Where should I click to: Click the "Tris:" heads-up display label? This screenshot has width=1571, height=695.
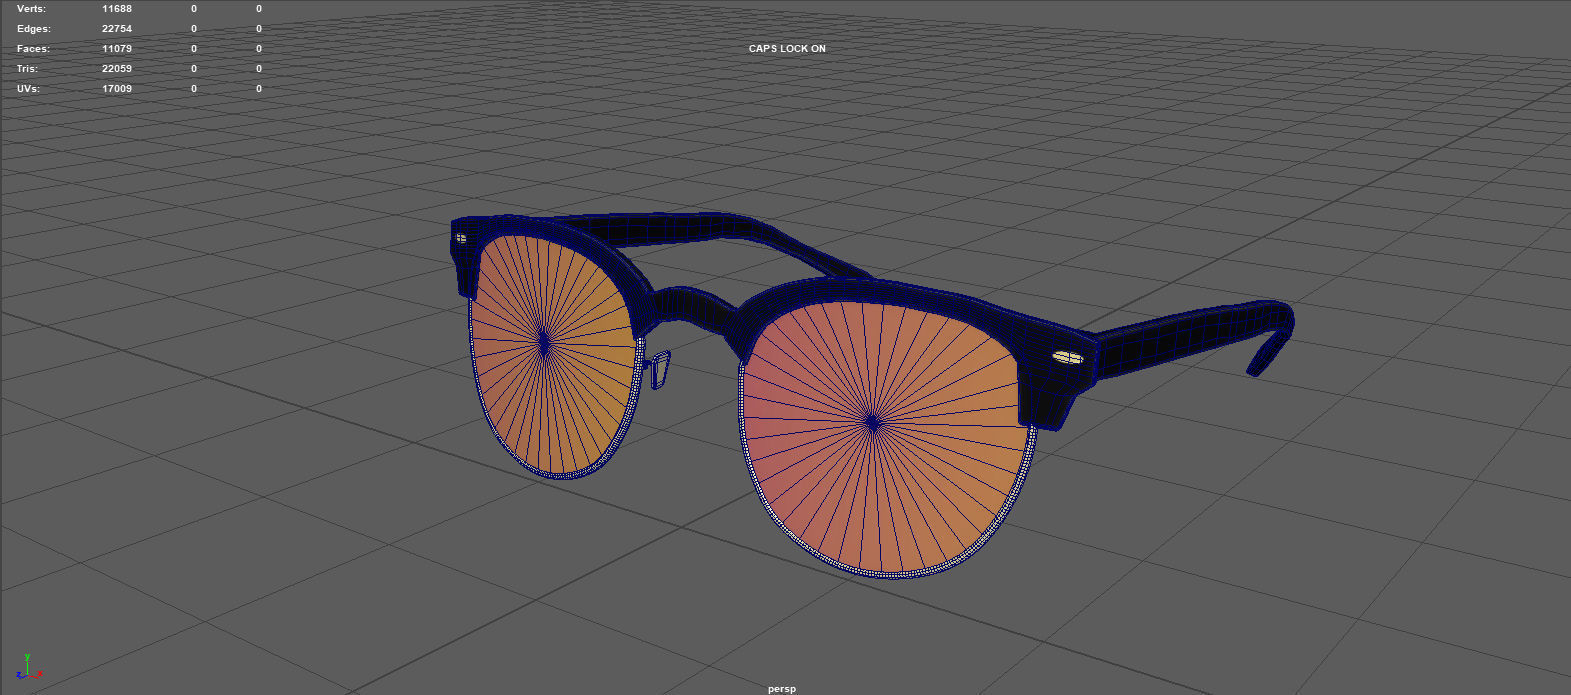pyautogui.click(x=28, y=69)
